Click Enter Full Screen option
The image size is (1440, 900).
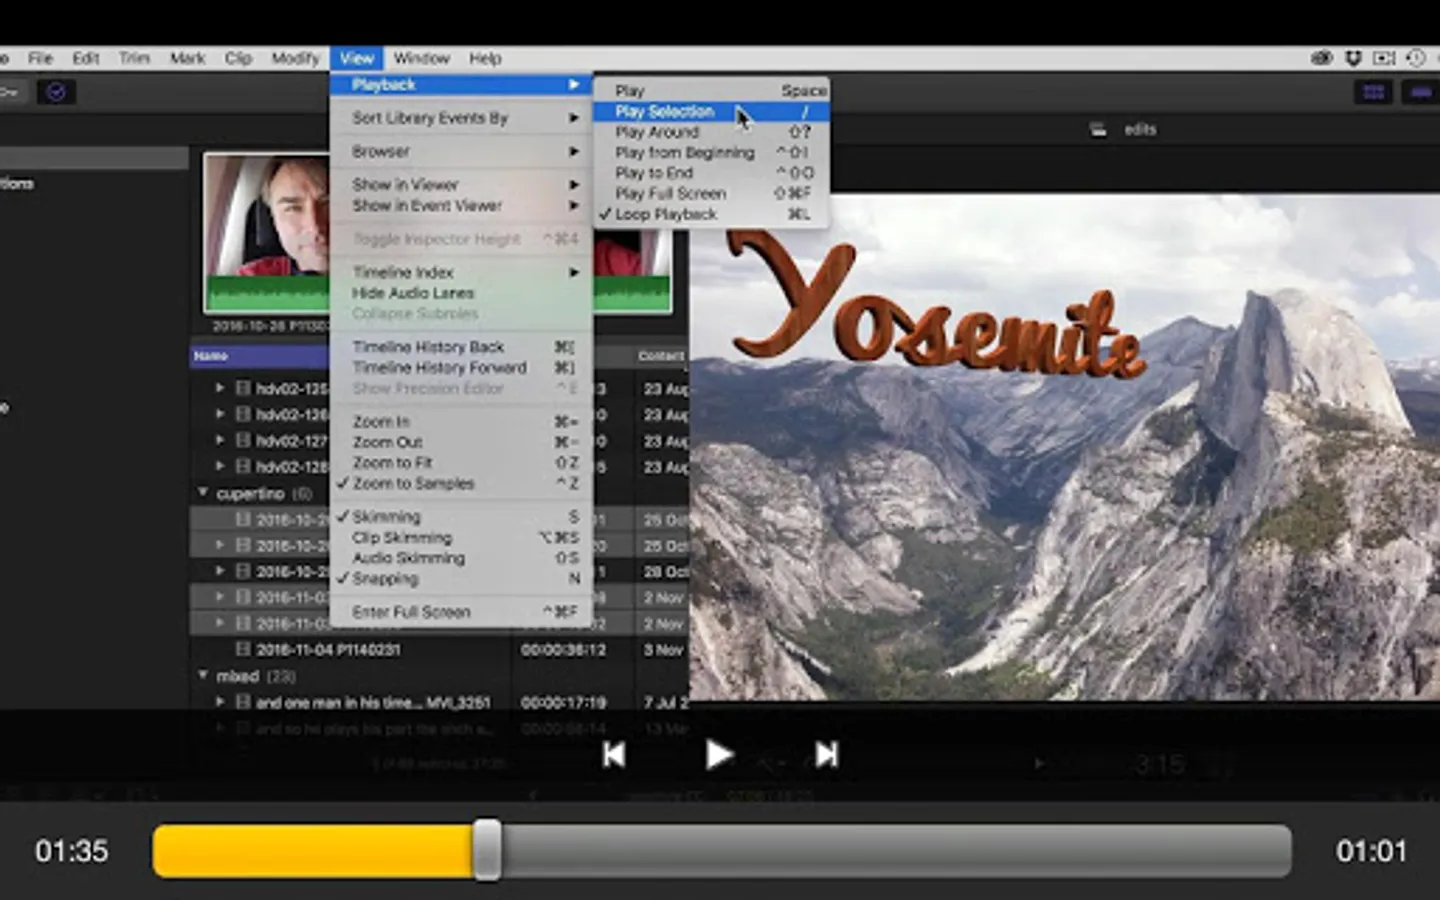[x=411, y=612]
